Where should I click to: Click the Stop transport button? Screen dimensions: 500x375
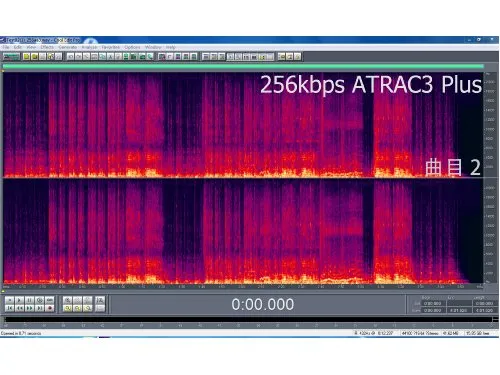click(9, 300)
